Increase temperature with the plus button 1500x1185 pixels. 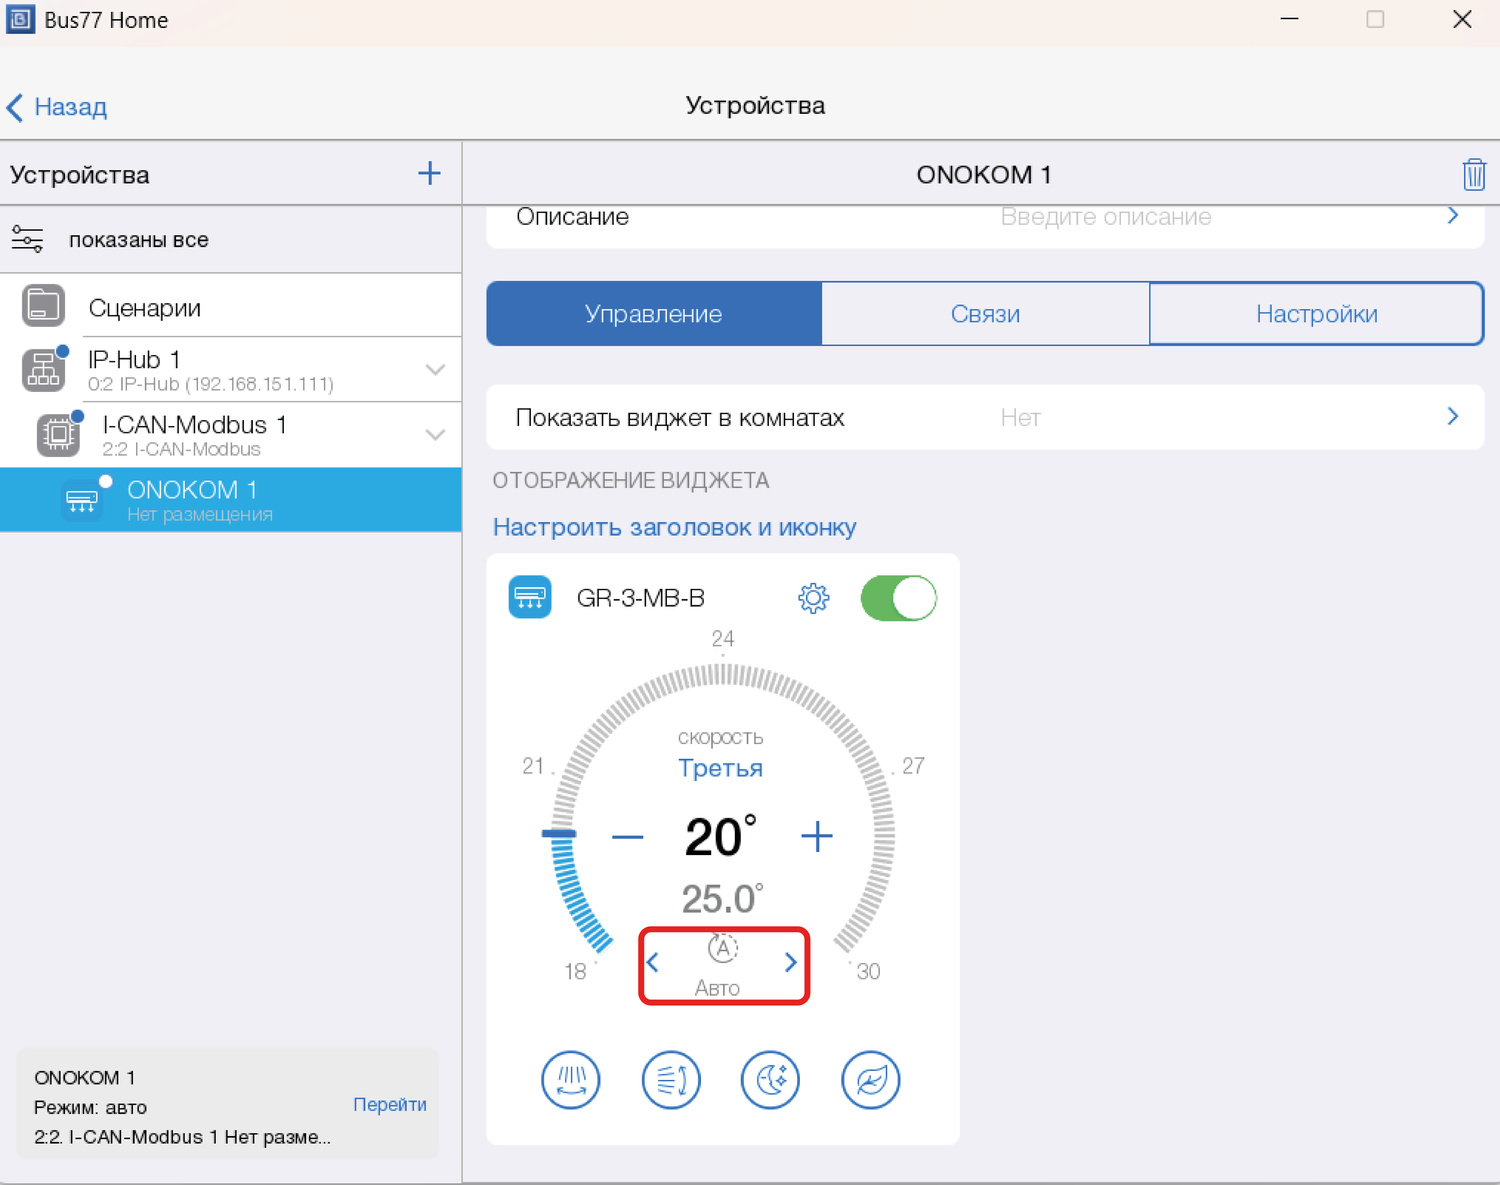coord(817,837)
